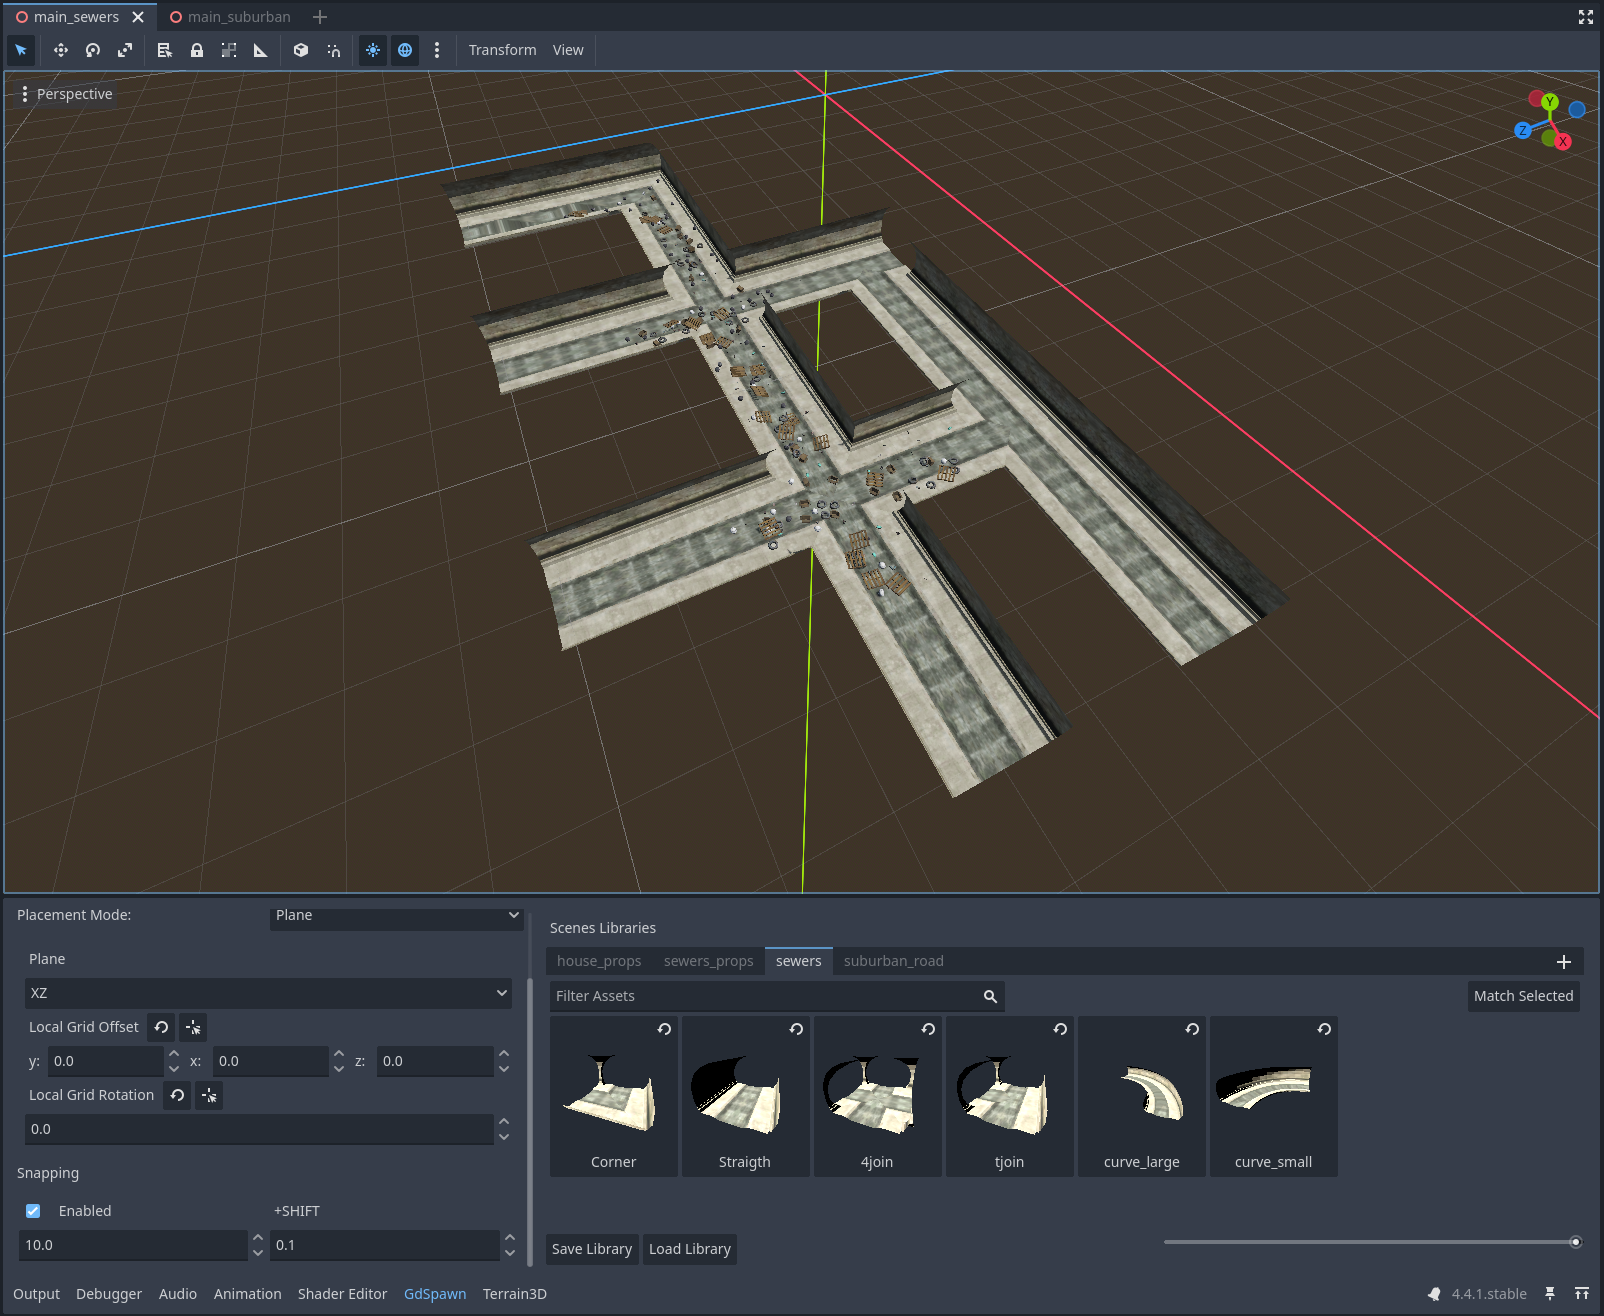Select the Scale mode tool icon

[x=125, y=50]
